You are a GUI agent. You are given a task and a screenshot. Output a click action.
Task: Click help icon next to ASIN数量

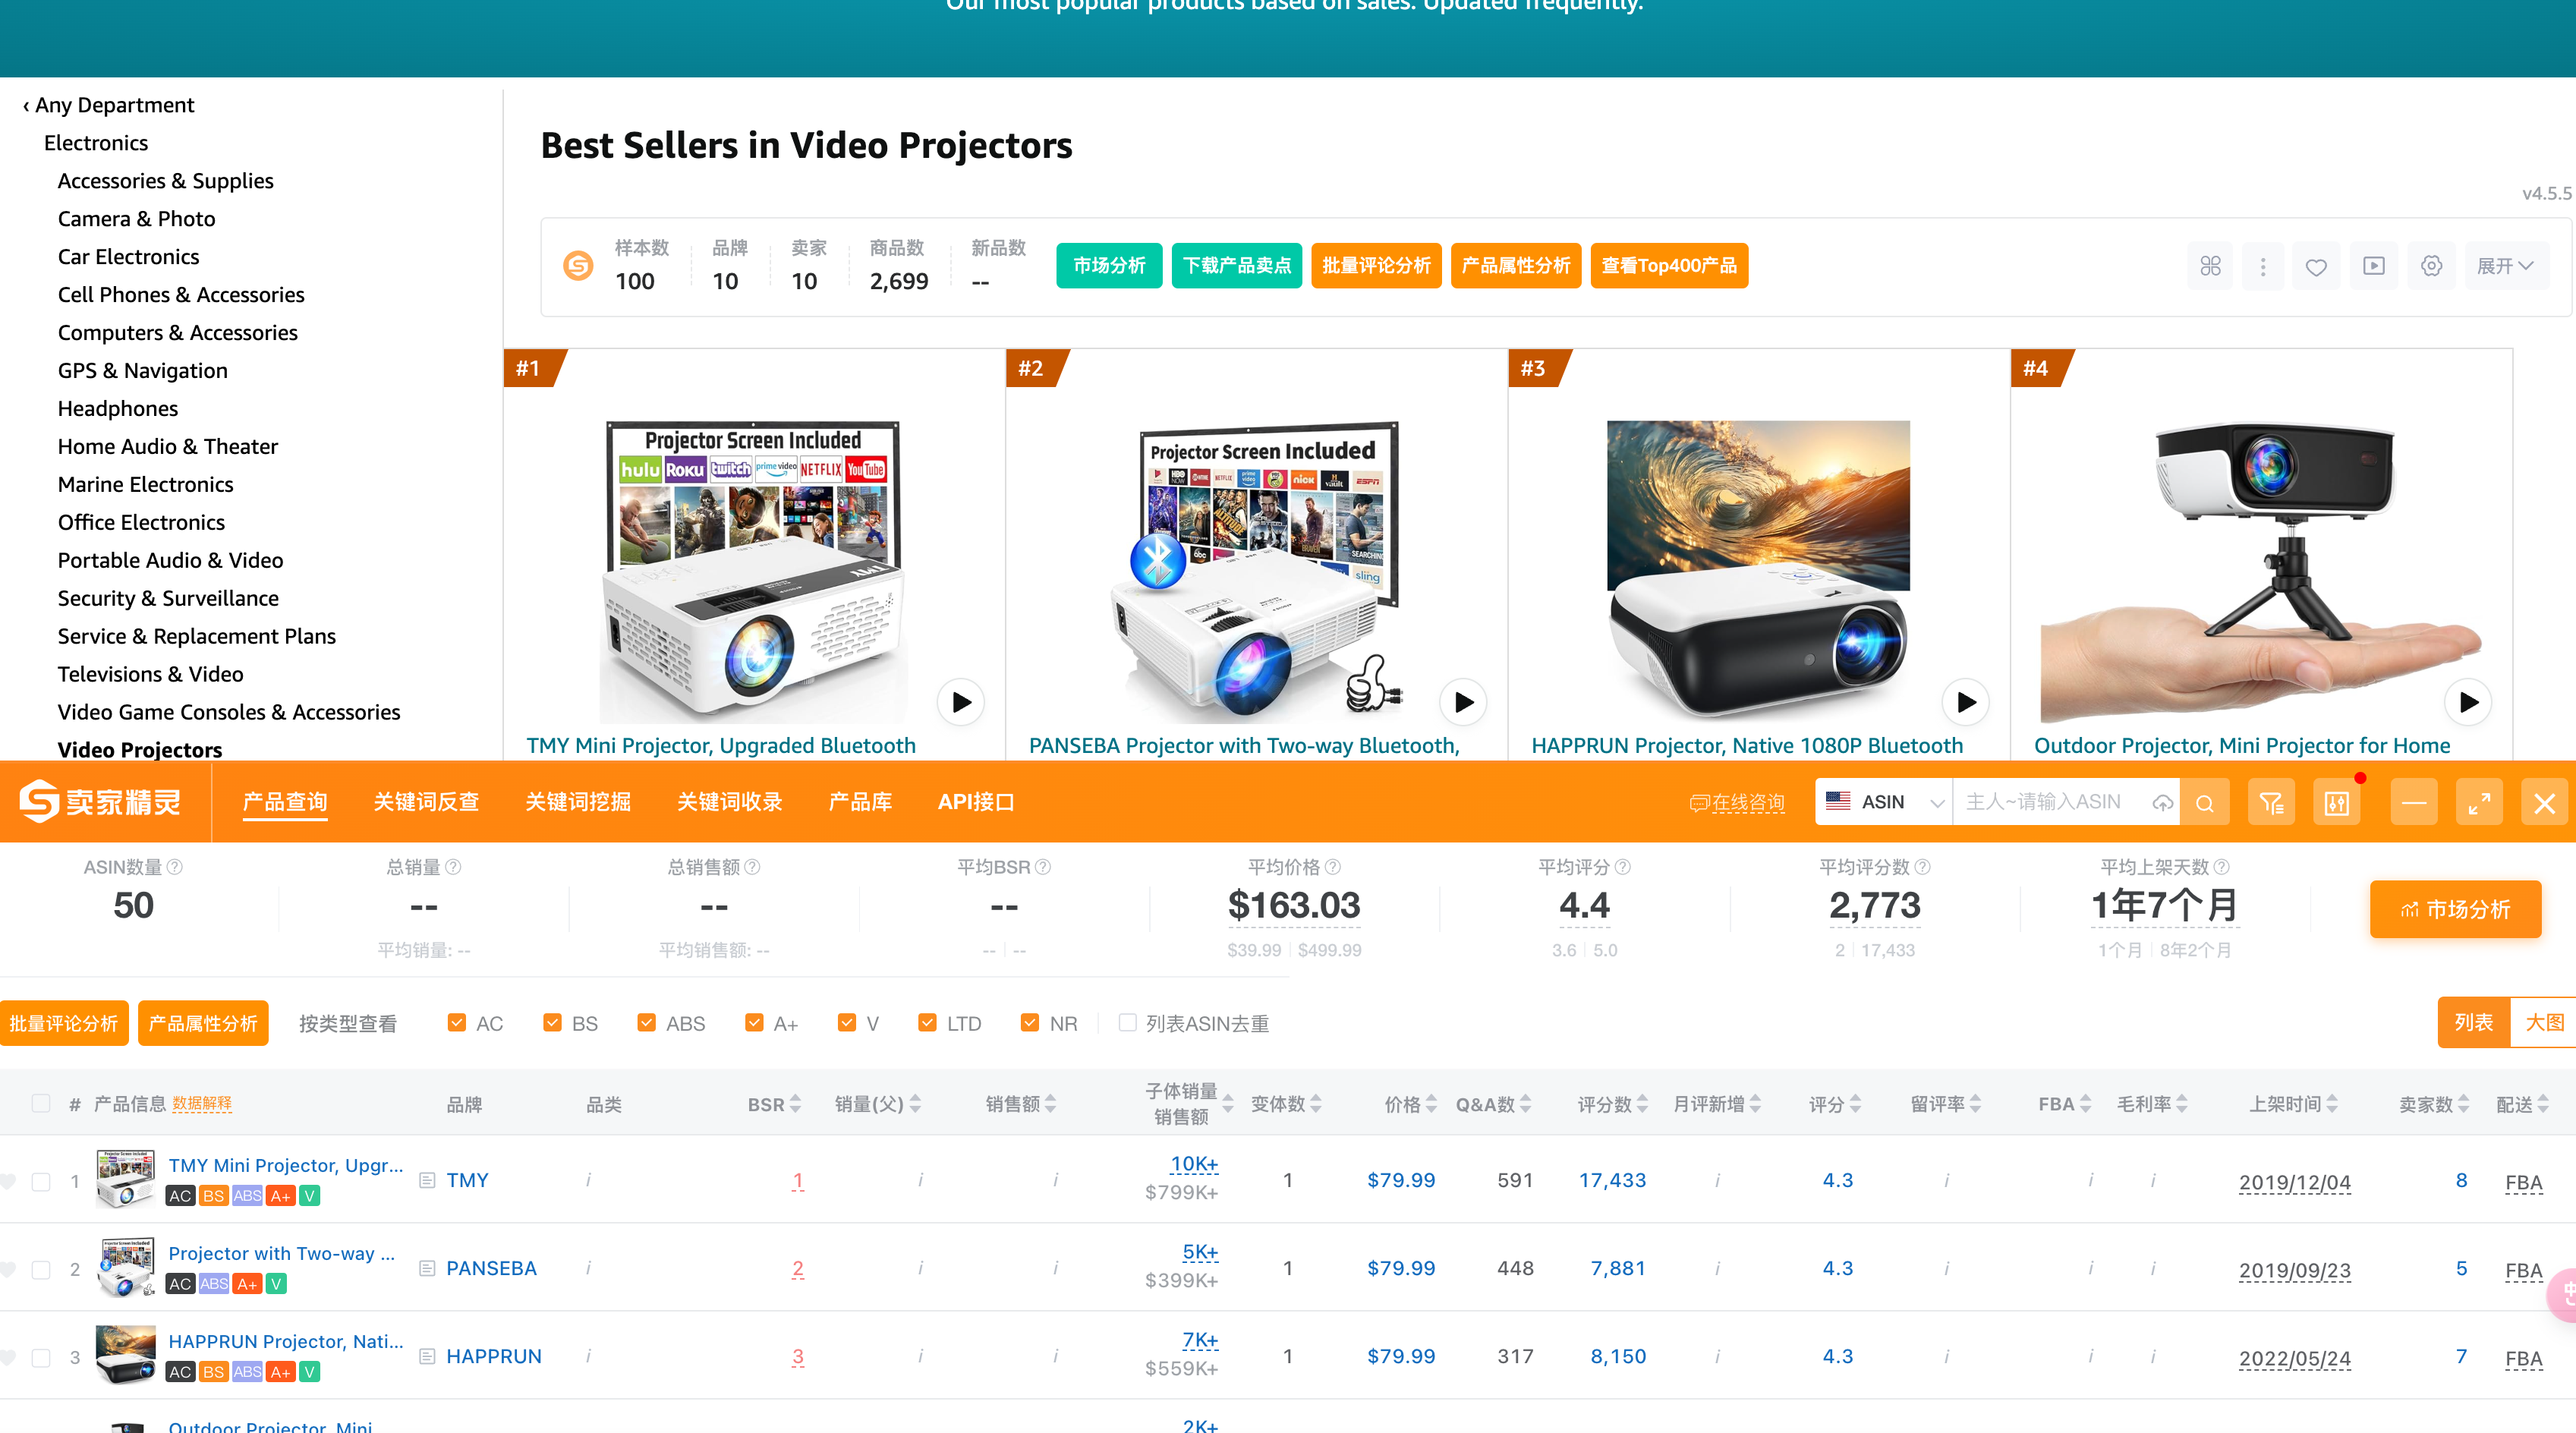click(x=175, y=867)
